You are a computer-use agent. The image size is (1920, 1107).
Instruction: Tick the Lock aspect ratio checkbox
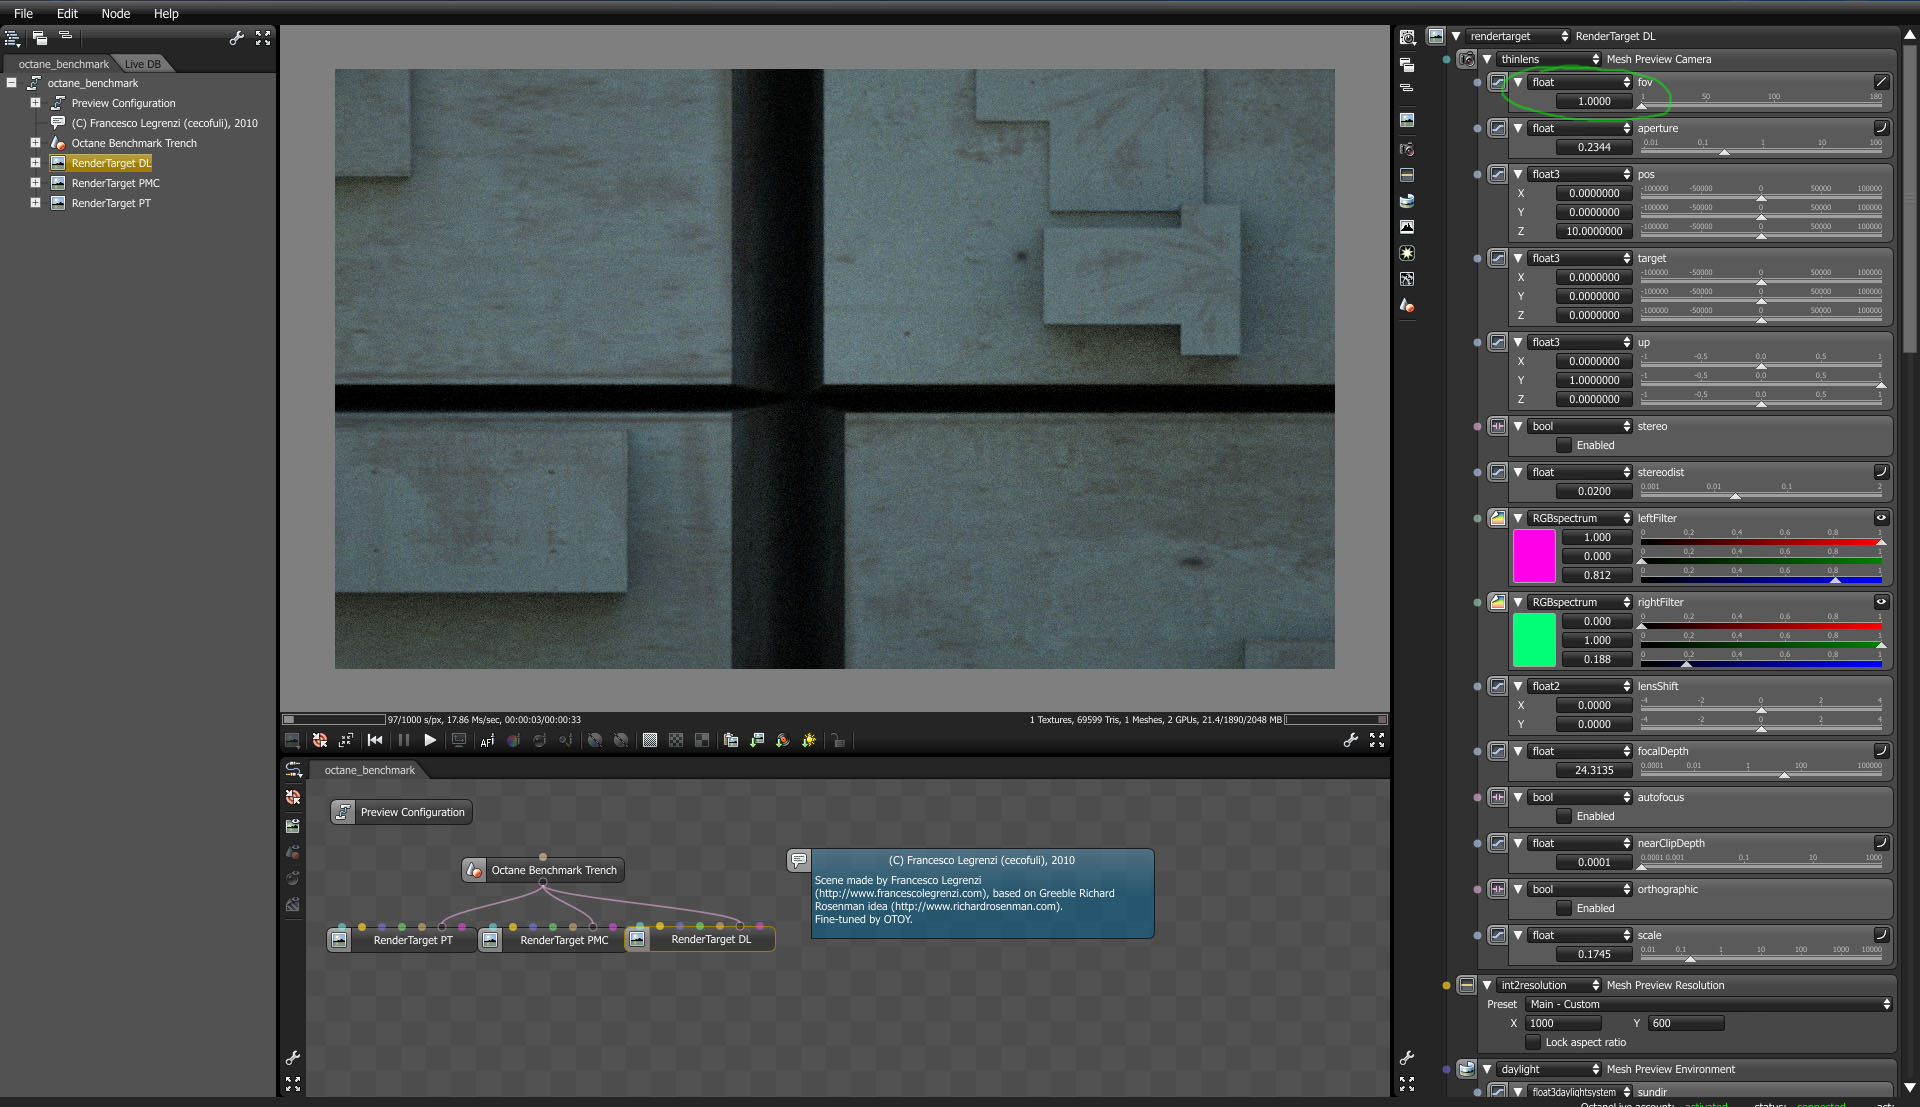(1533, 1042)
